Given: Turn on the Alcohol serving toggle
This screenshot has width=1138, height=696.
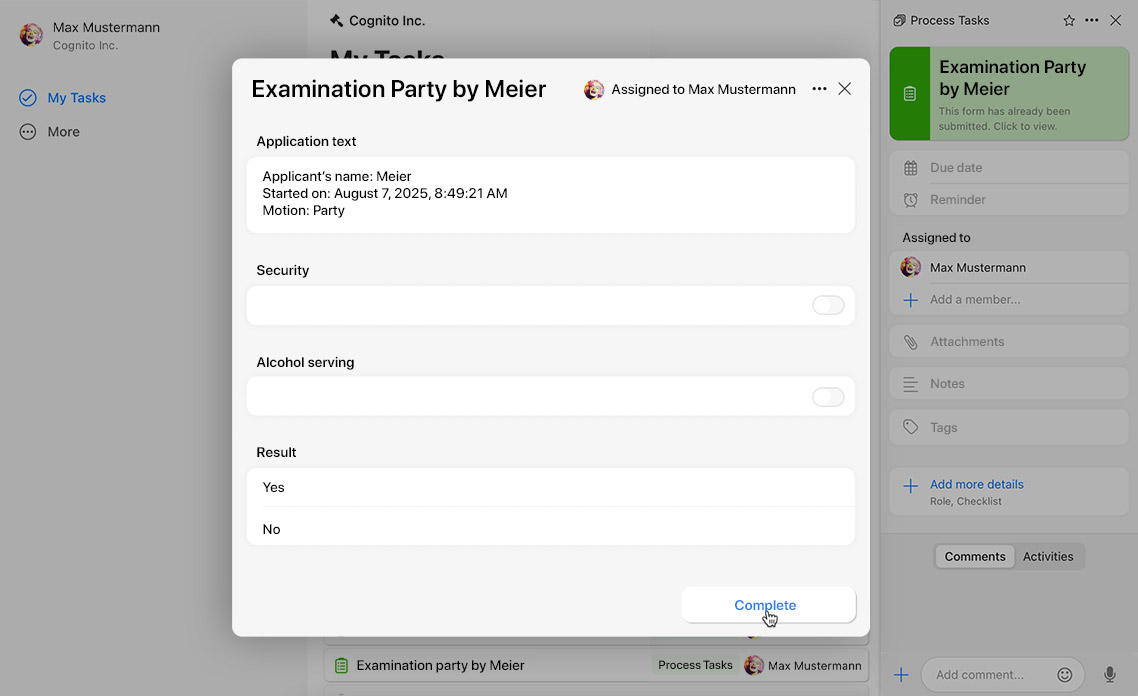Looking at the screenshot, I should click(828, 398).
